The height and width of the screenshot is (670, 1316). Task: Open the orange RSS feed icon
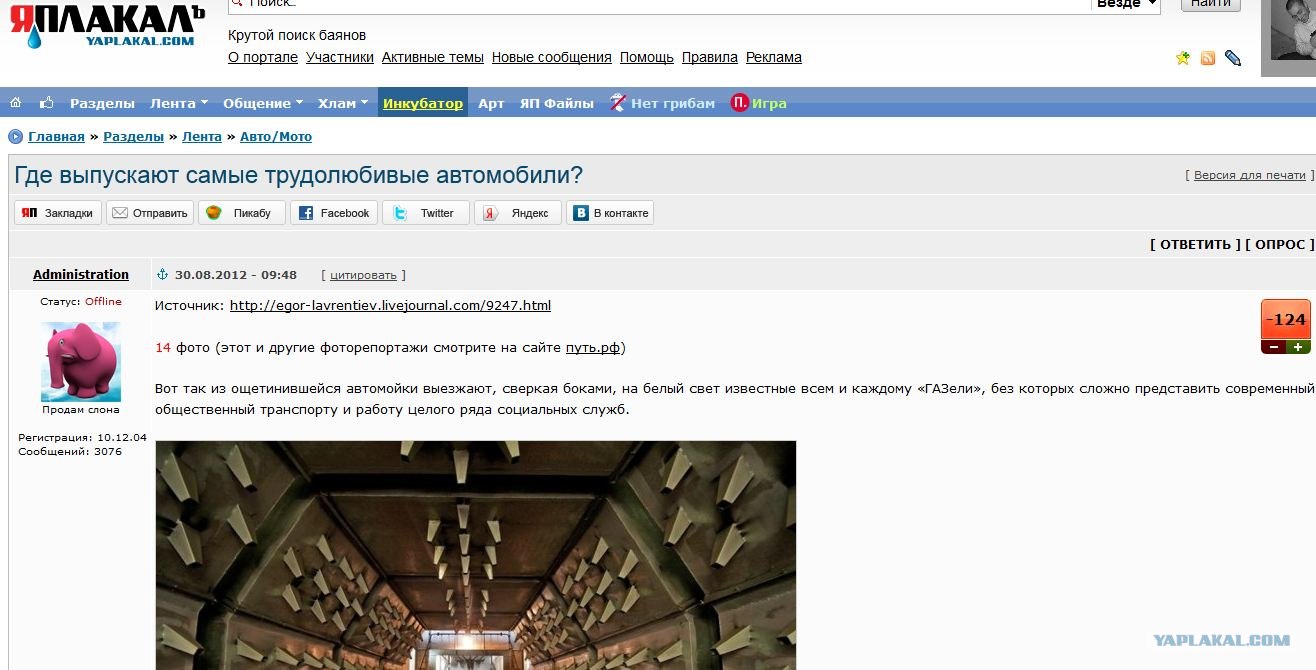tap(1208, 58)
